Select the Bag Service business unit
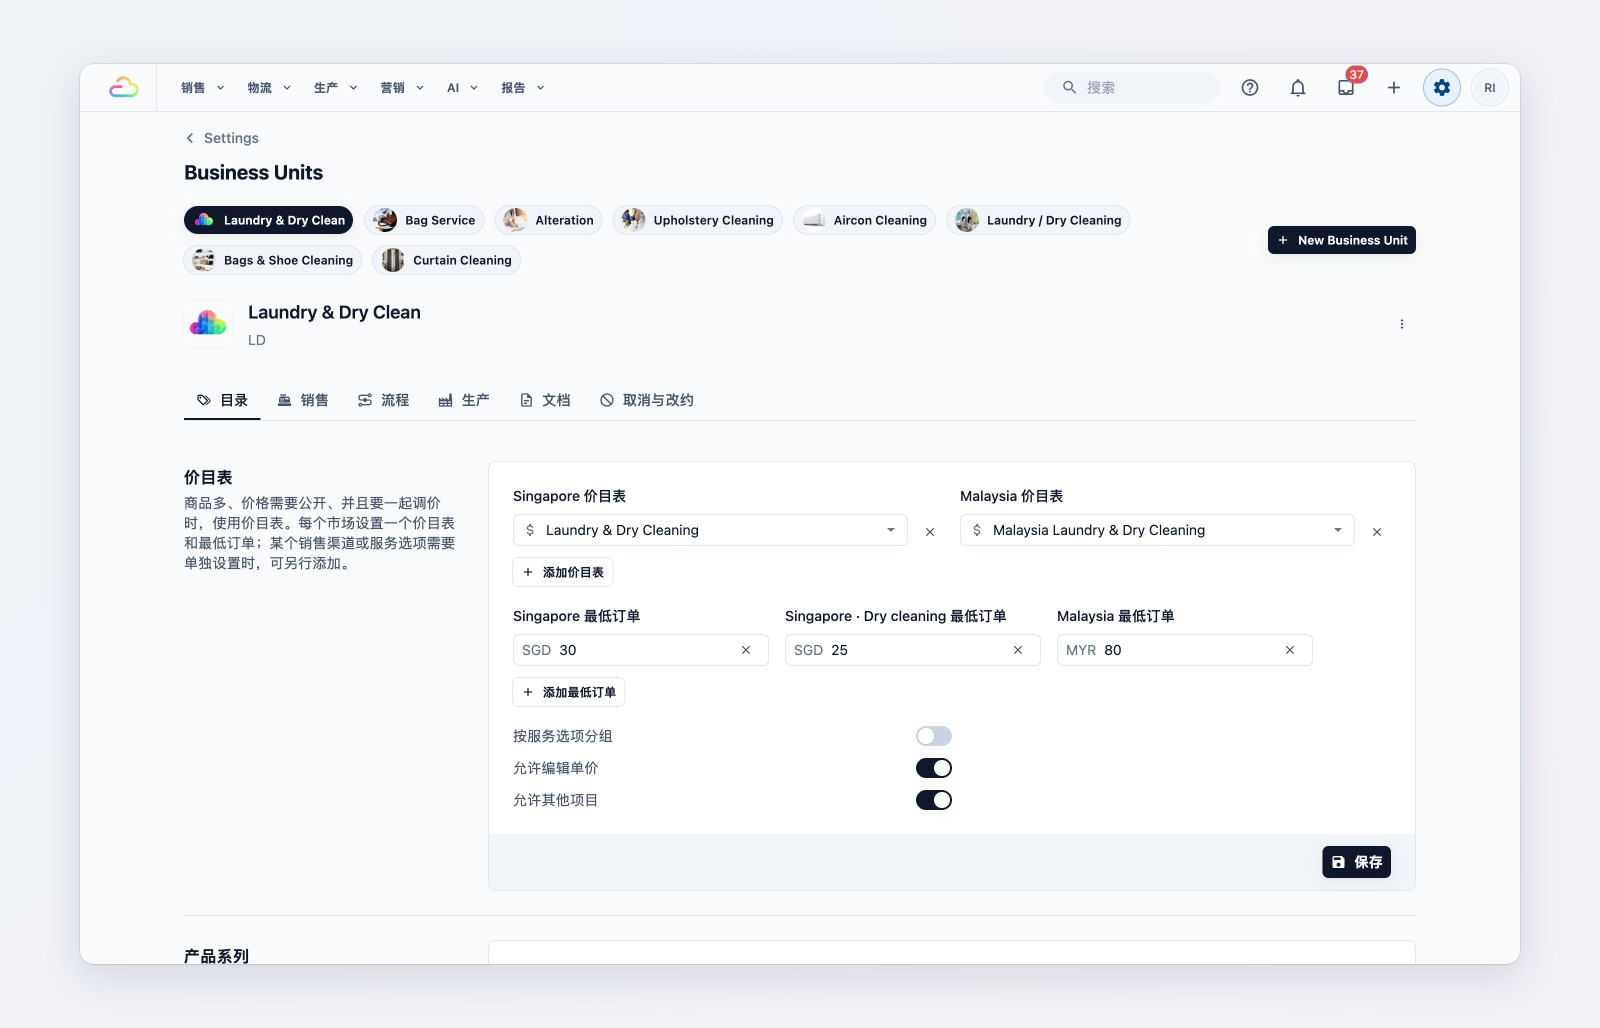Viewport: 1600px width, 1028px height. [x=424, y=220]
